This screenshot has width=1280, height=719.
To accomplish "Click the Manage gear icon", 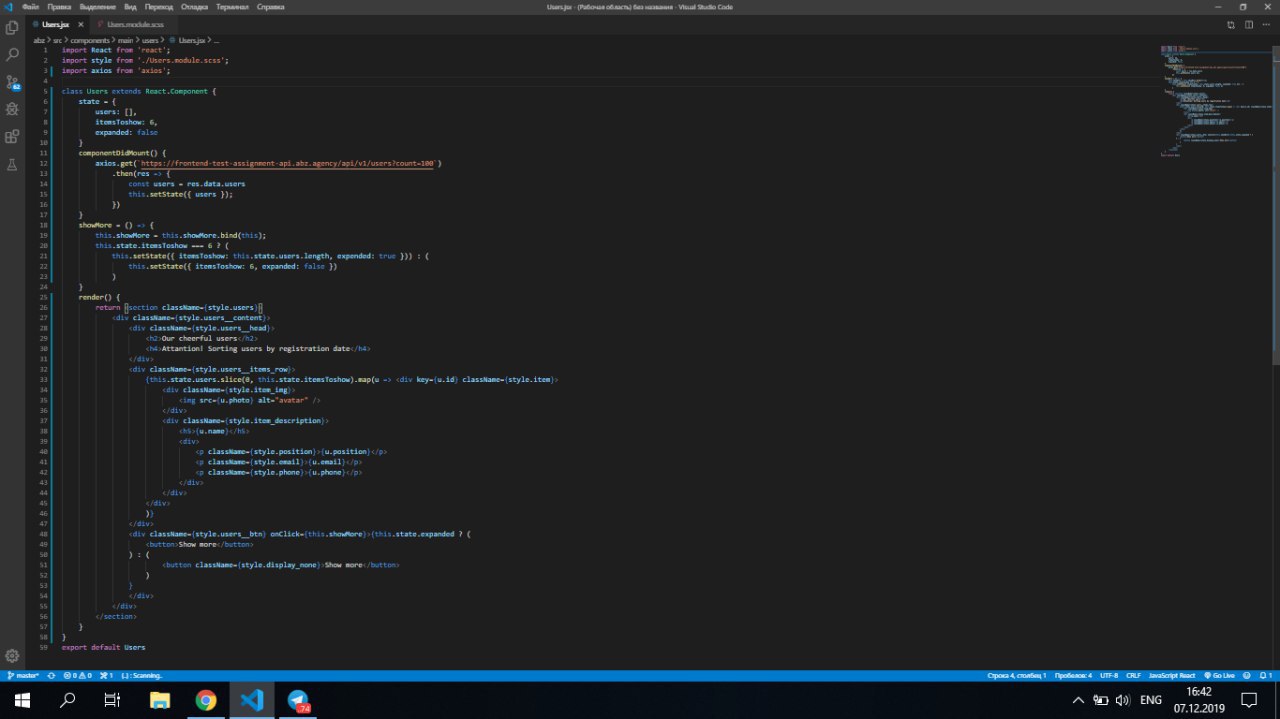I will [12, 656].
